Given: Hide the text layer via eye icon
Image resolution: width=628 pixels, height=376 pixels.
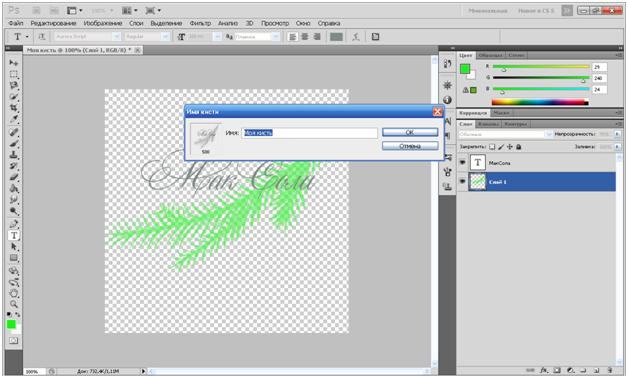Looking at the screenshot, I should pyautogui.click(x=462, y=163).
